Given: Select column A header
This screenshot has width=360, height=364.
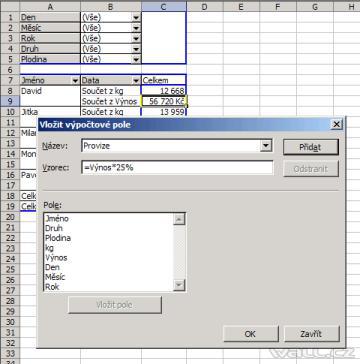Looking at the screenshot, I should coord(50,6).
